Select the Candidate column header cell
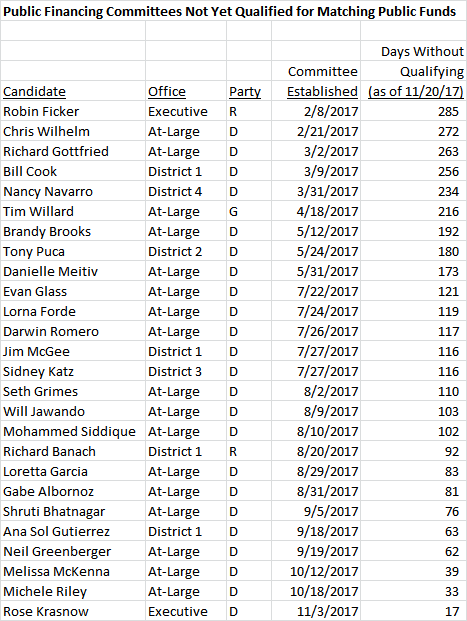Screen dimensions: 467x621 pyautogui.click(x=73, y=91)
